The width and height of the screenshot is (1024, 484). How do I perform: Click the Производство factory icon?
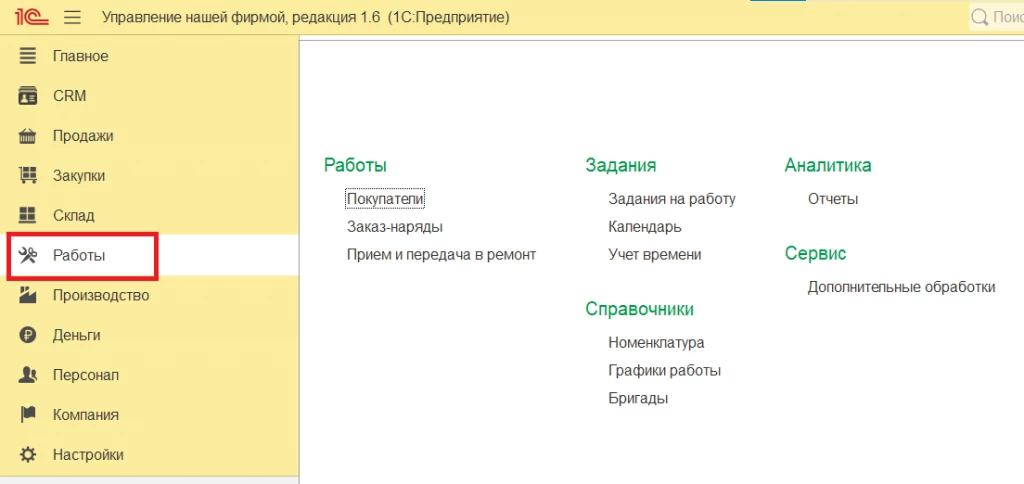27,295
